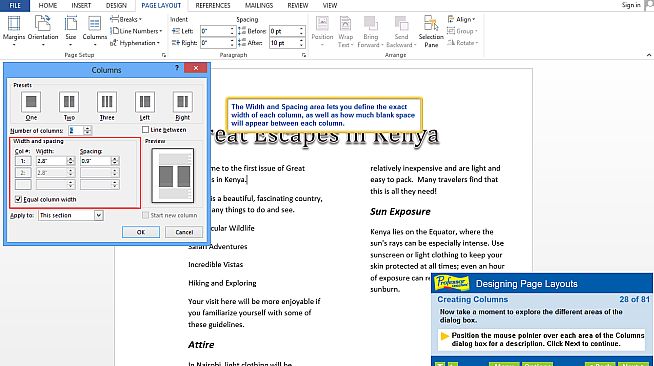The height and width of the screenshot is (366, 654).
Task: Click the Sign in link
Action: [631, 5]
